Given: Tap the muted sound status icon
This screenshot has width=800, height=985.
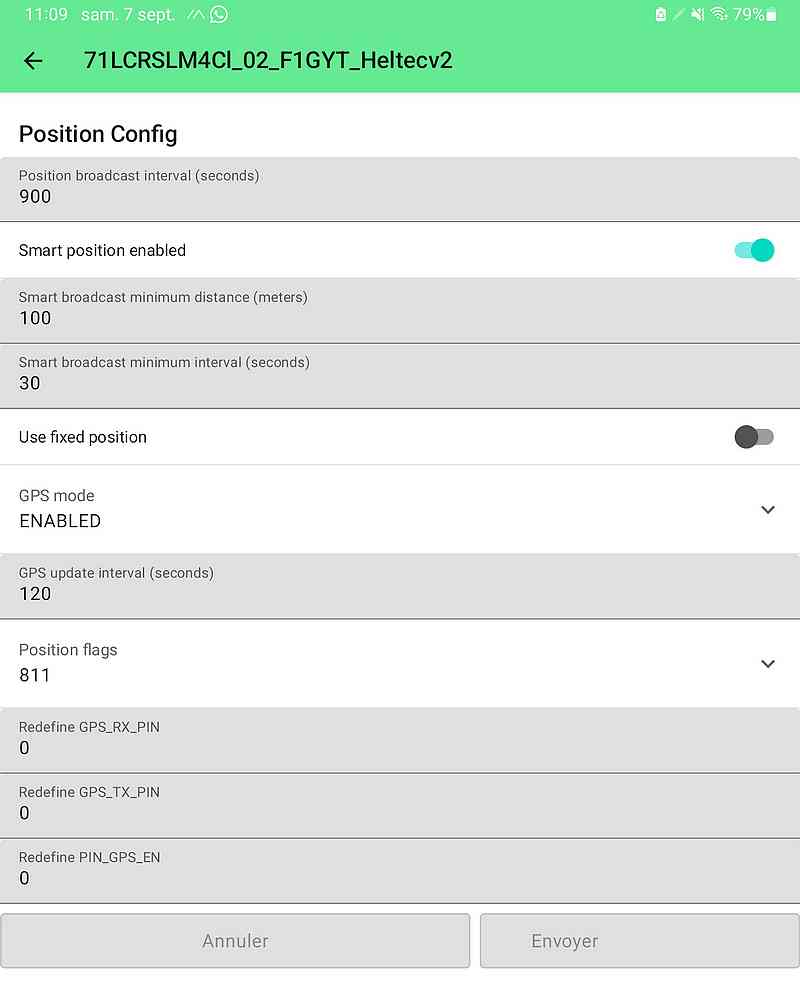Looking at the screenshot, I should pyautogui.click(x=697, y=14).
